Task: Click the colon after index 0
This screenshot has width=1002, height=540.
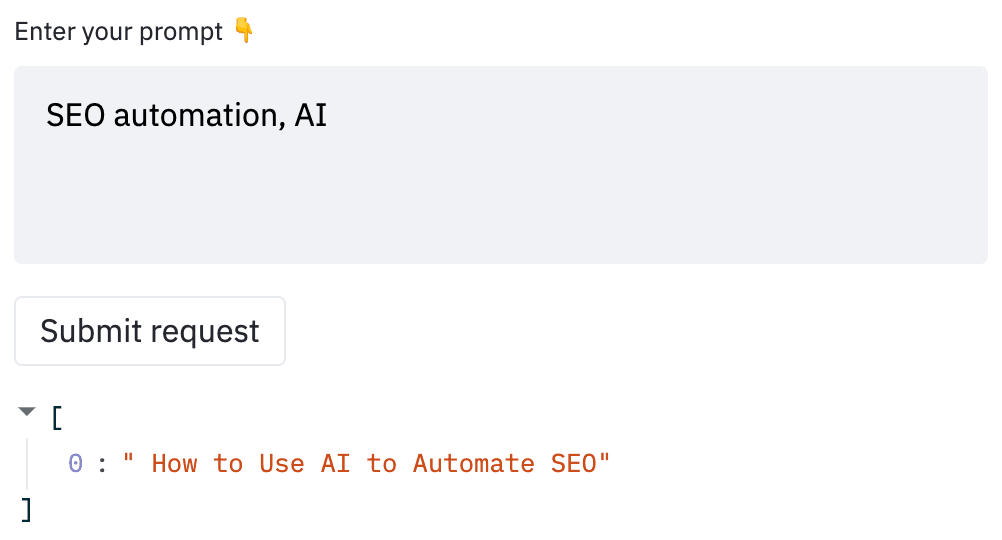Action: (102, 465)
